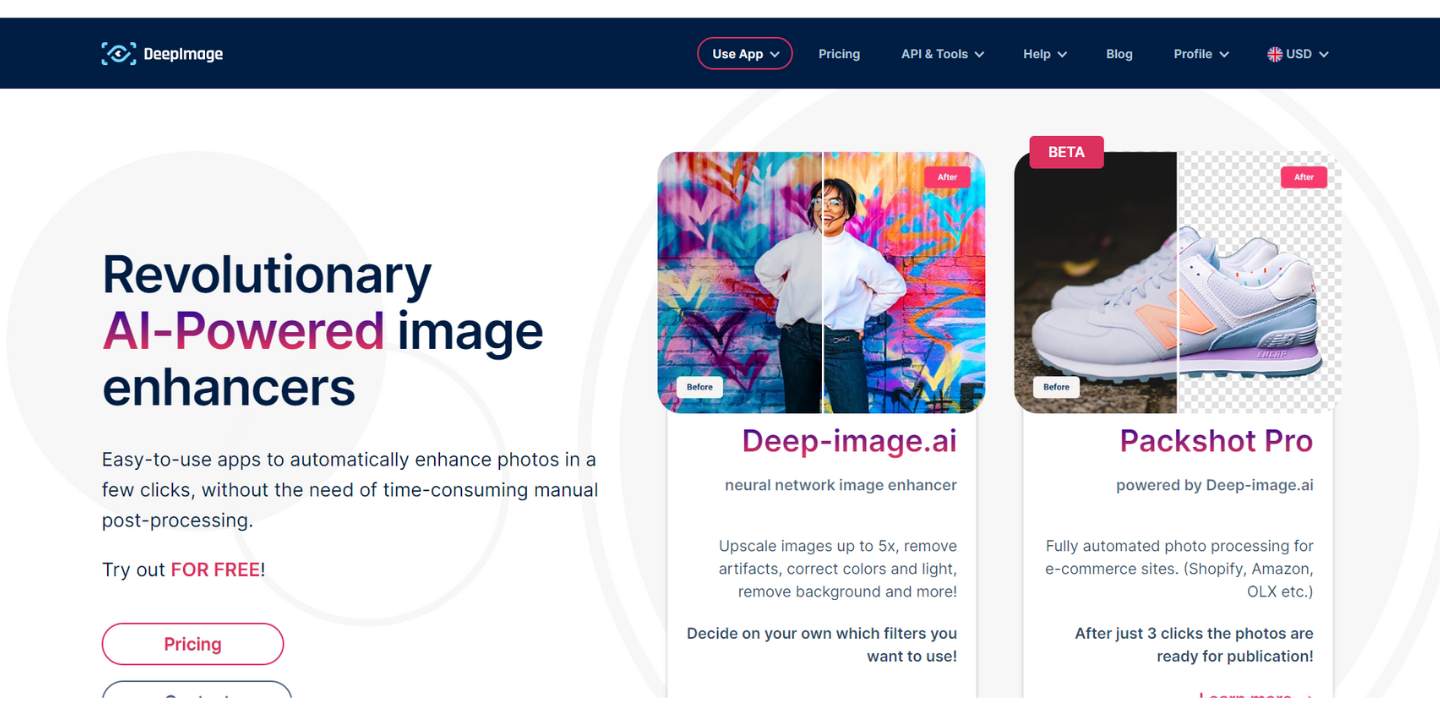Click 'Decide on your own which filters' text
Screen dimensions: 1440x713
(822, 645)
